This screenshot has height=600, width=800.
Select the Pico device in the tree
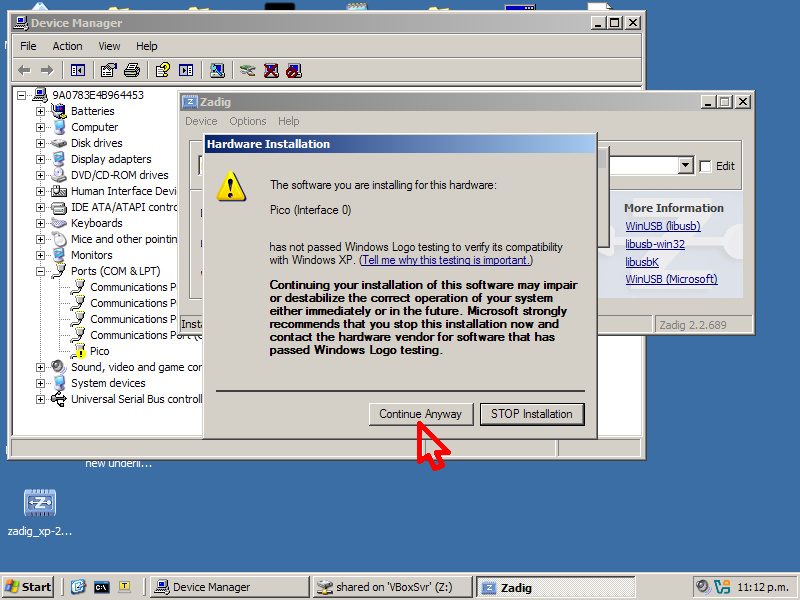(99, 351)
